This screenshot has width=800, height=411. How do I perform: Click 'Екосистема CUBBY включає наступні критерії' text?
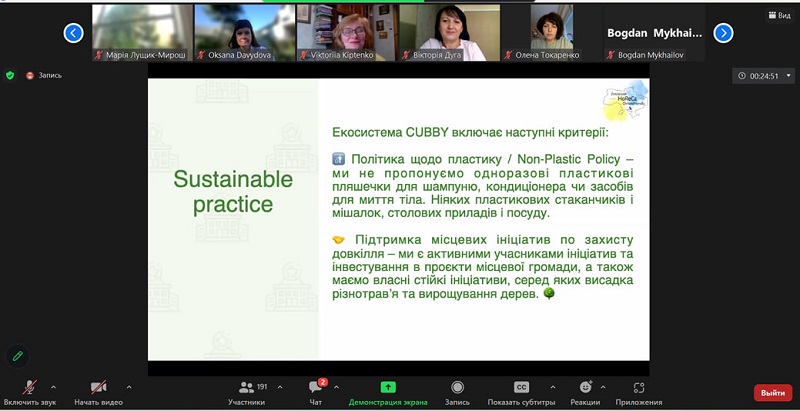pos(470,132)
